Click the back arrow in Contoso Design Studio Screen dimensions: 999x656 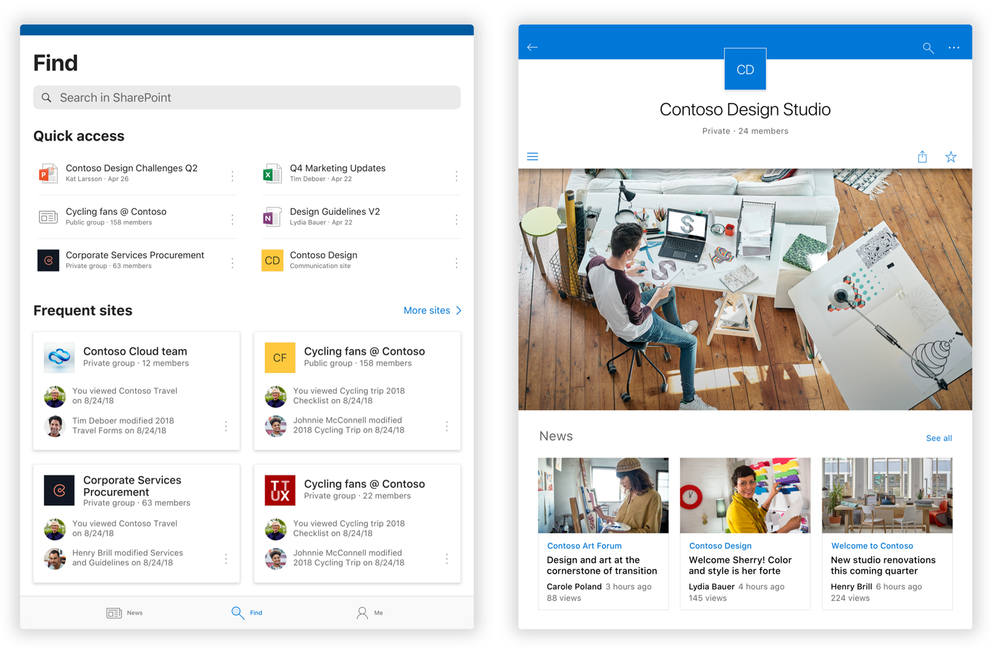click(x=533, y=47)
